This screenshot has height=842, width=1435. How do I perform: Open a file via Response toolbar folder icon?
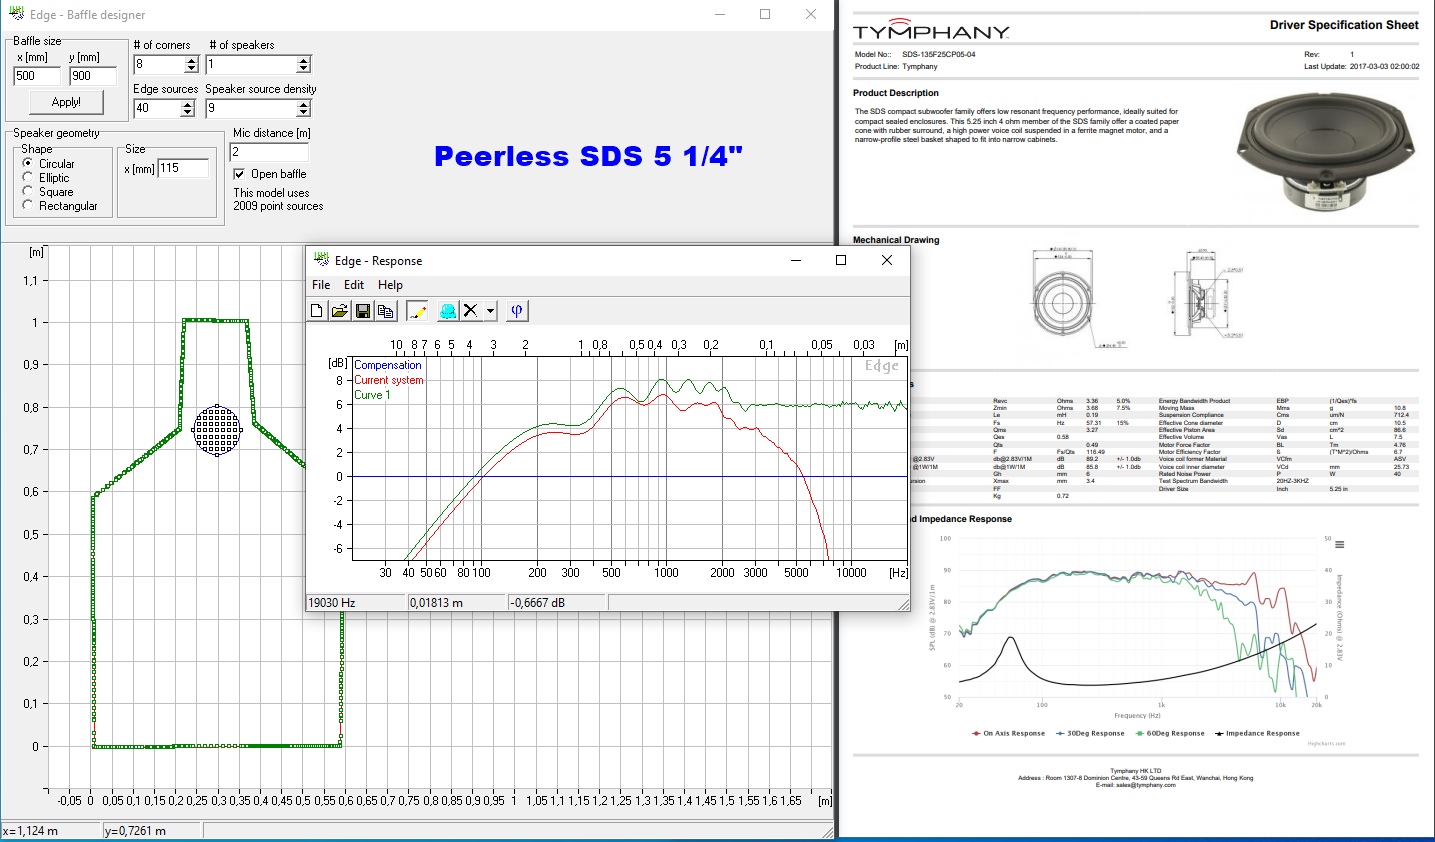340,311
